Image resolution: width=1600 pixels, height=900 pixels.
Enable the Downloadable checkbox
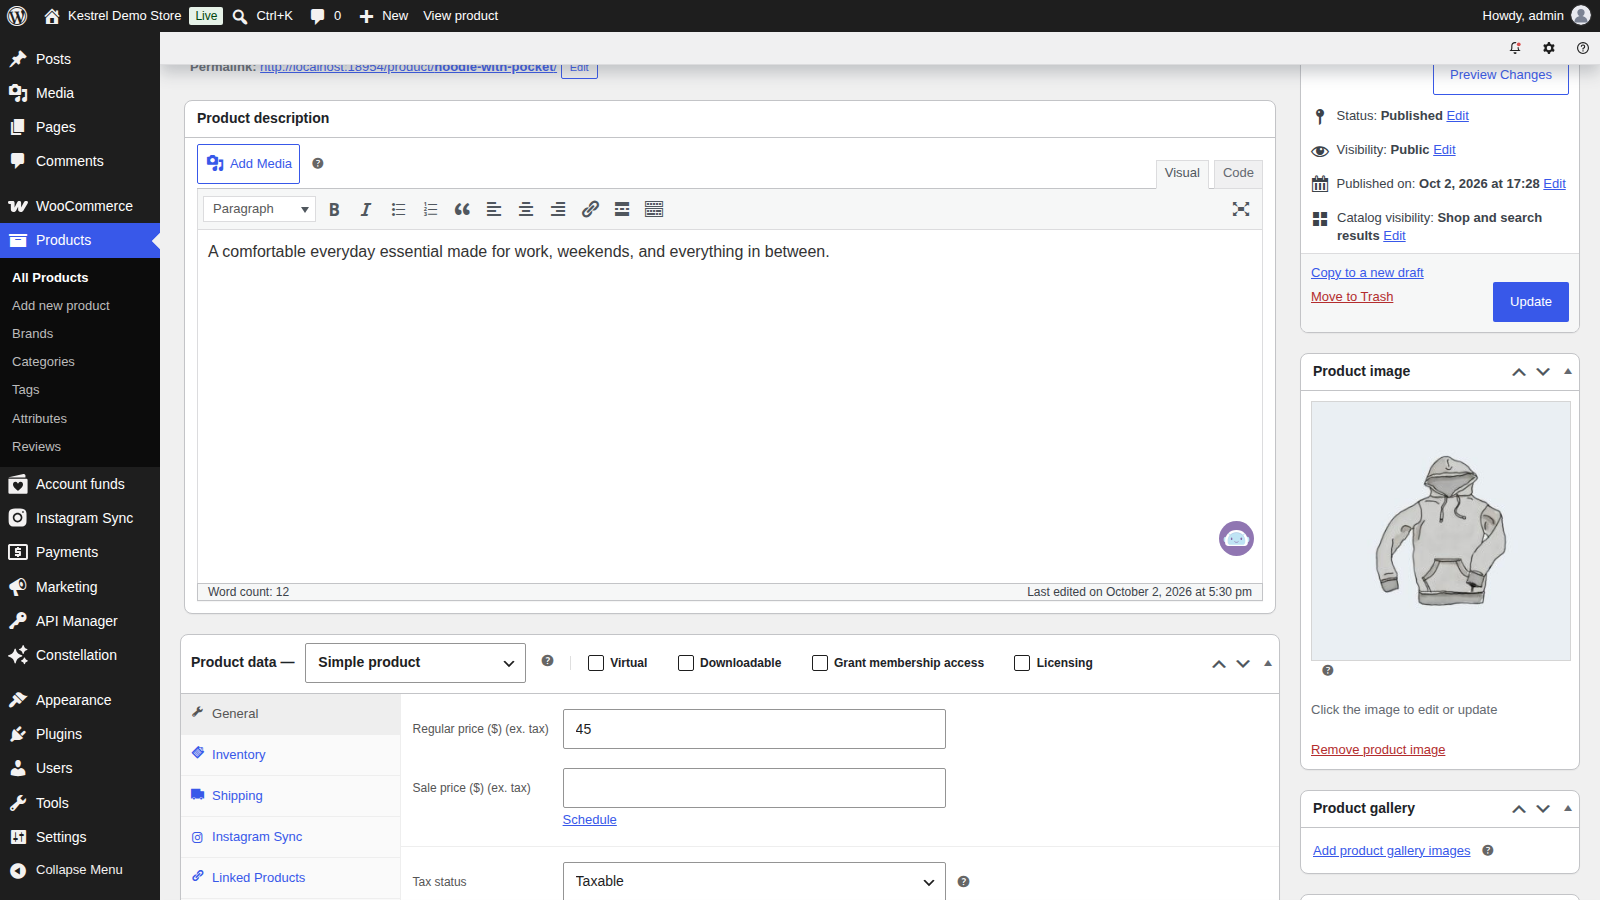pyautogui.click(x=686, y=663)
